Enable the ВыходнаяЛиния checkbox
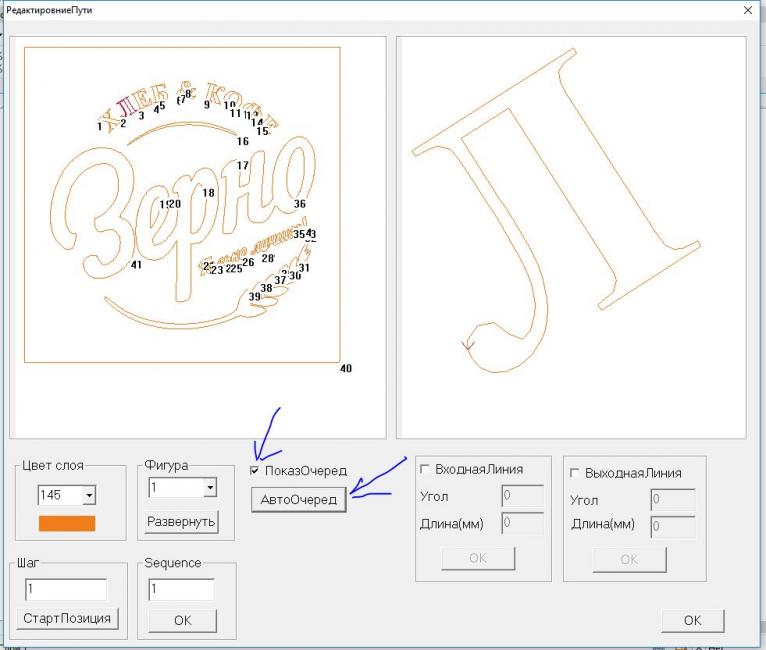 coord(575,473)
